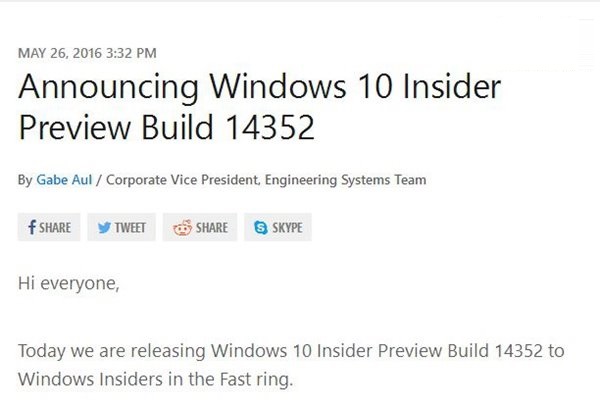
Task: Send the article using the SKYPE button
Action: (278, 227)
